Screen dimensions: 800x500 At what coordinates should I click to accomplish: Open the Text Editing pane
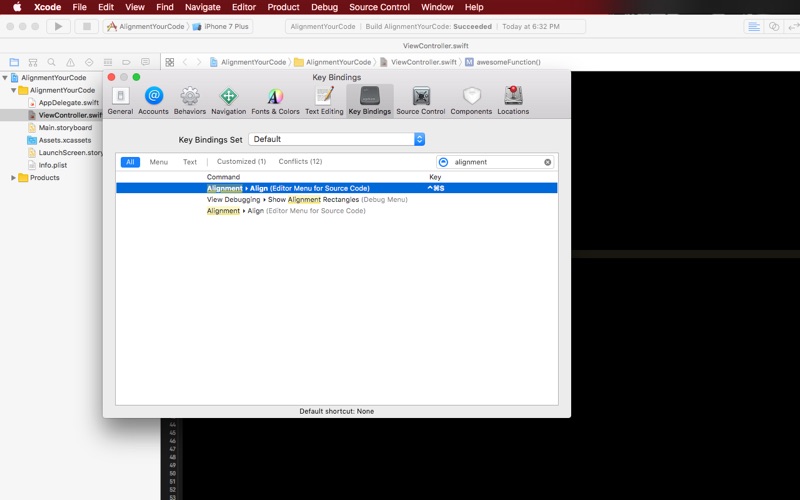[324, 101]
